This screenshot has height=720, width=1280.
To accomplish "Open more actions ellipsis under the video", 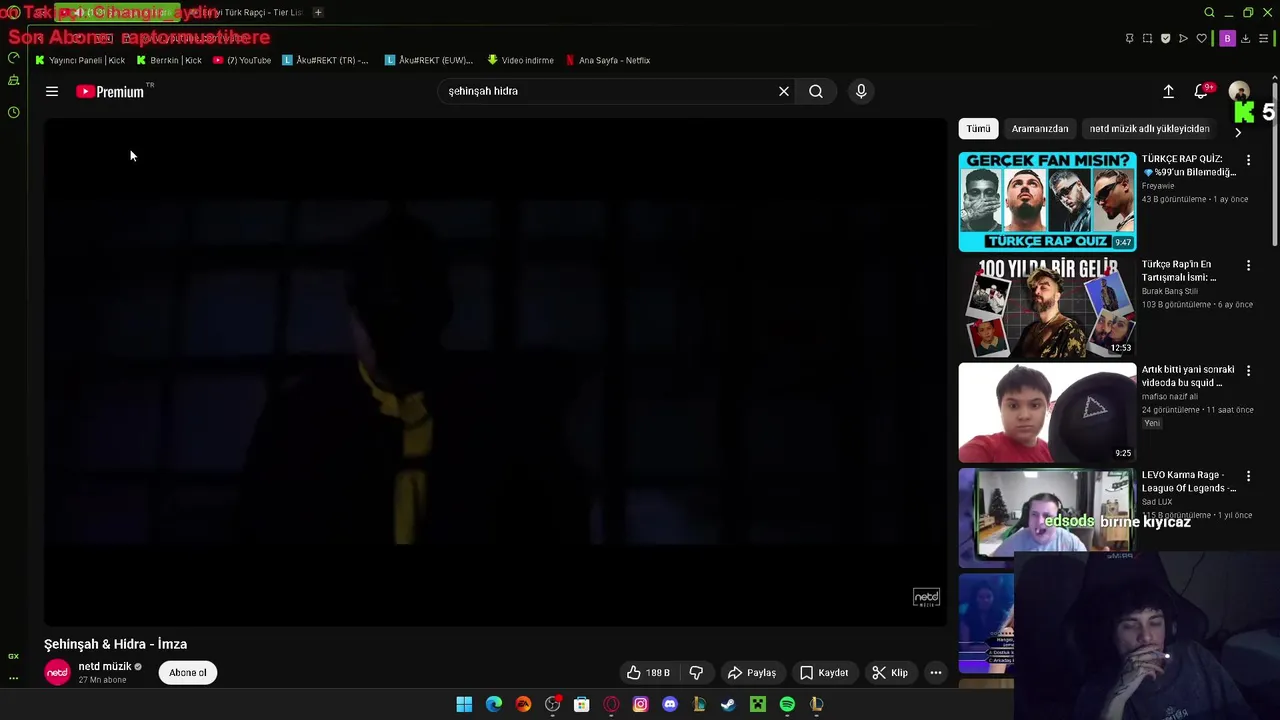I will click(x=936, y=673).
